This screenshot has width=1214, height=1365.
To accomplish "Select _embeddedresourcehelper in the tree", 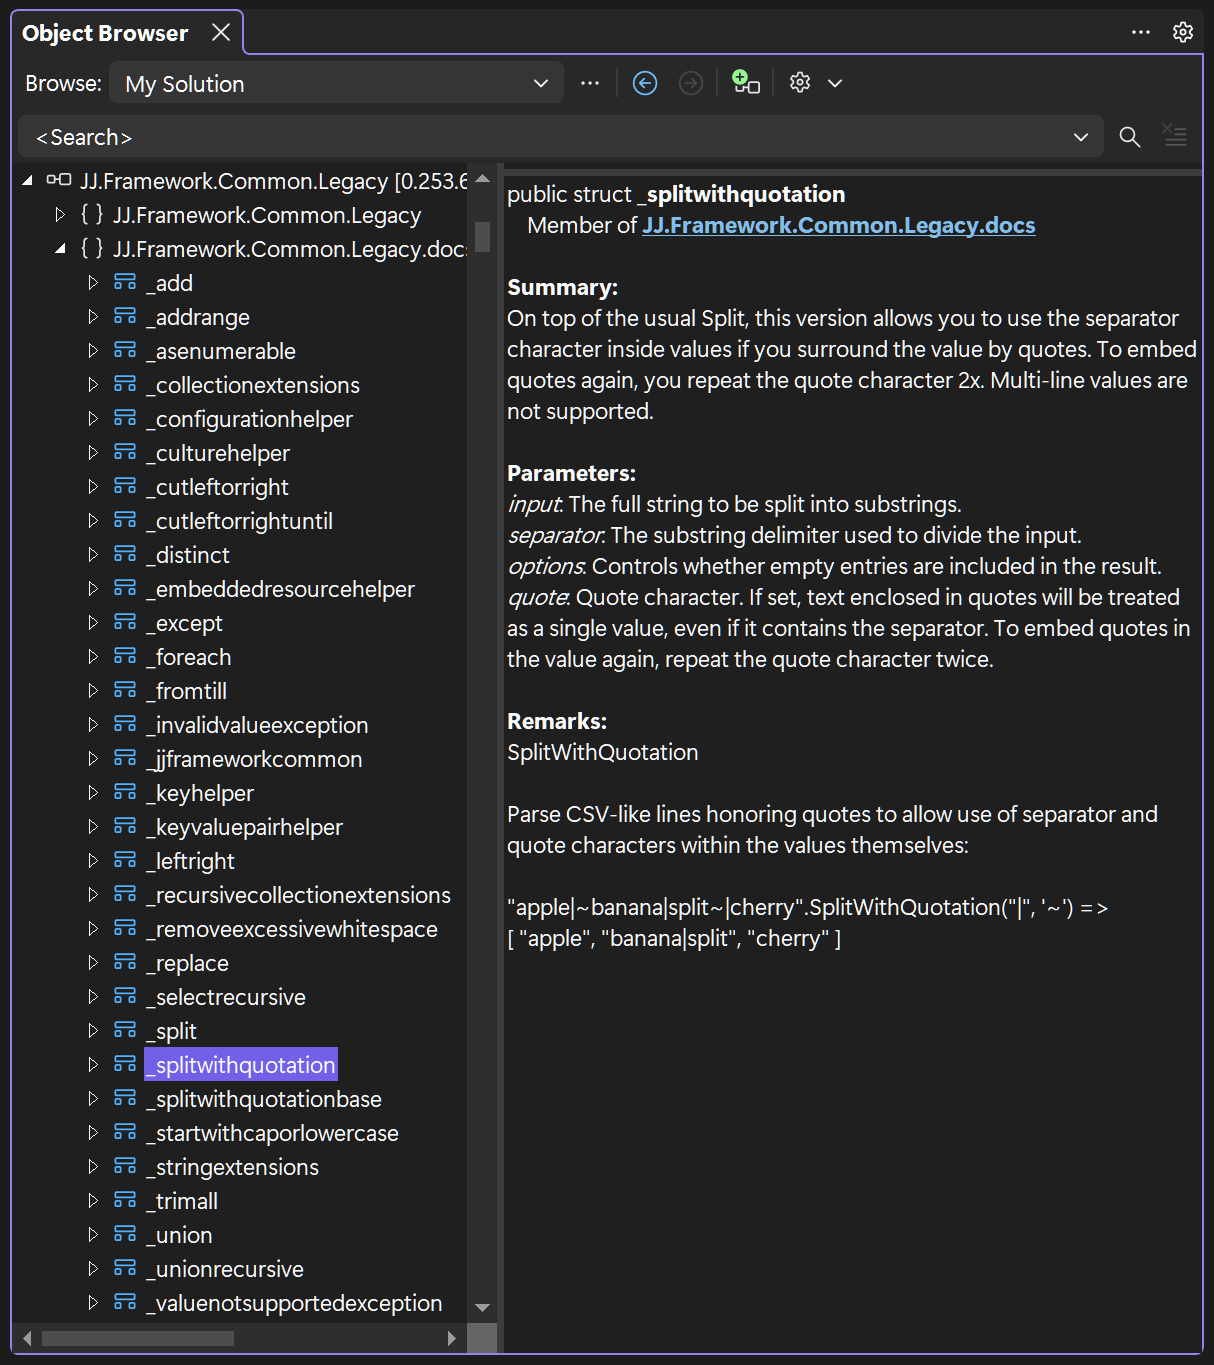I will [280, 589].
